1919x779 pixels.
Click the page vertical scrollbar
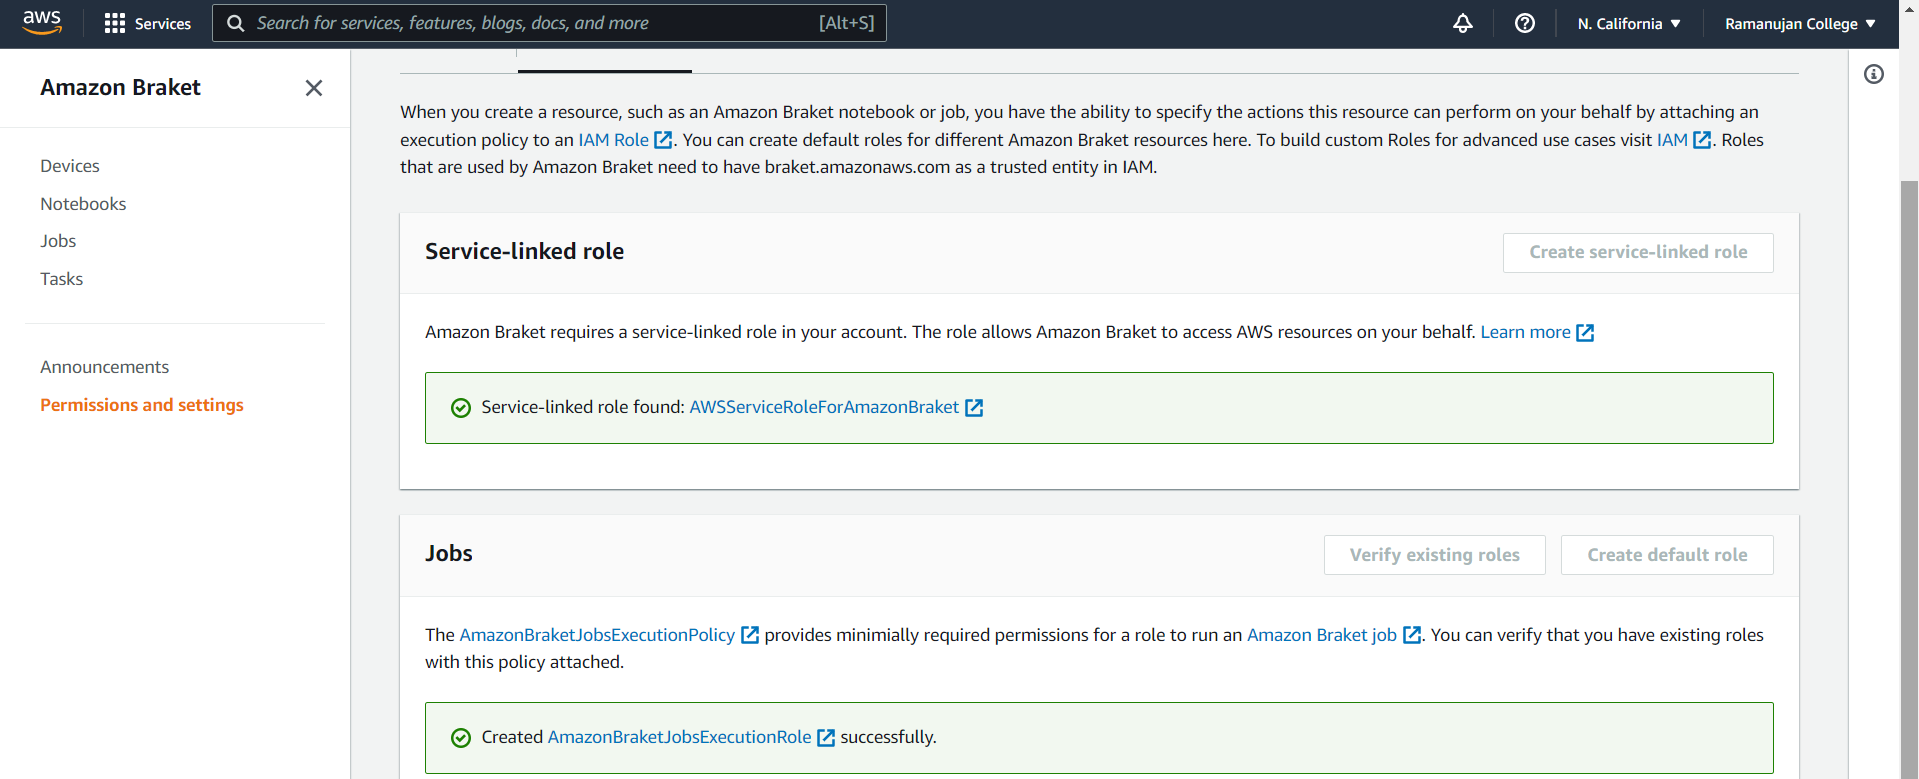tap(1909, 478)
